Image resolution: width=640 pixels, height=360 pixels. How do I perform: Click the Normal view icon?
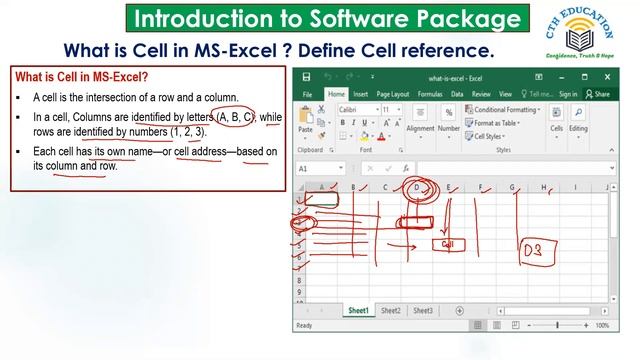(x=478, y=325)
